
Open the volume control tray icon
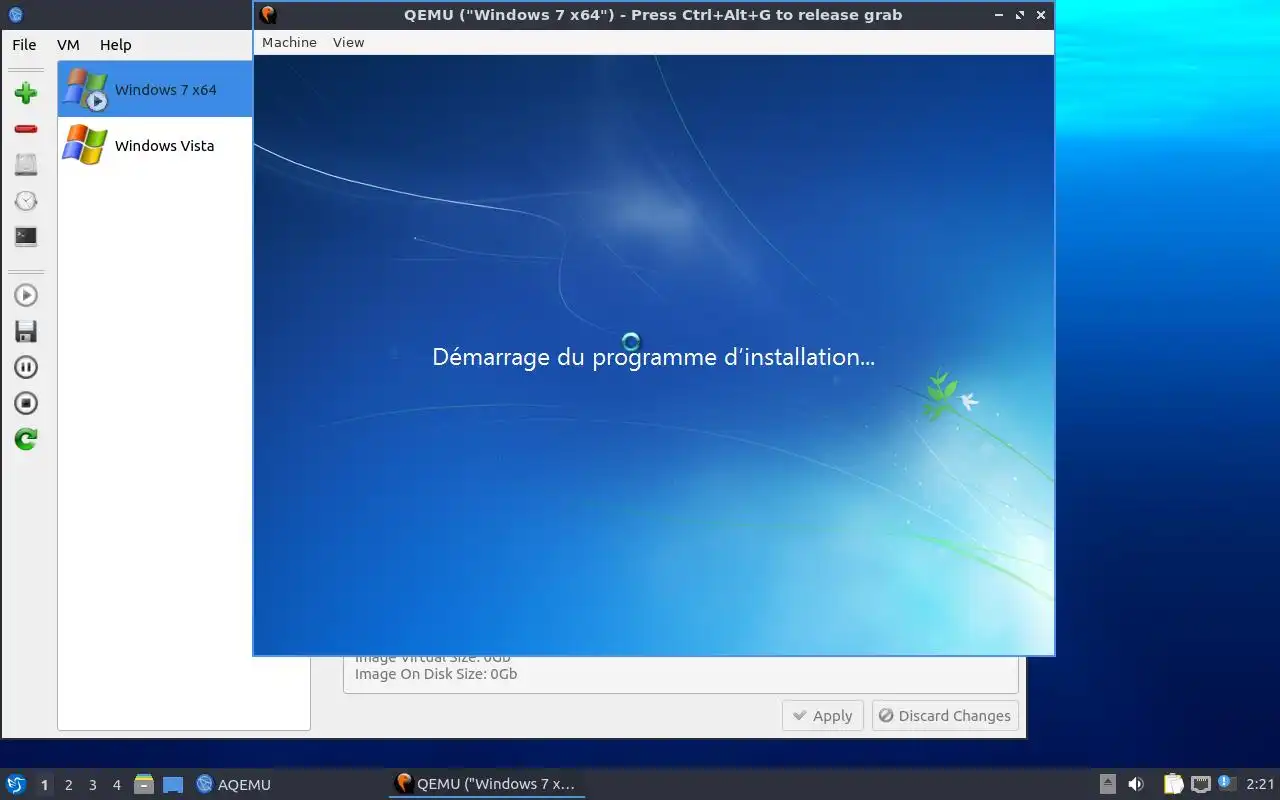click(1136, 784)
